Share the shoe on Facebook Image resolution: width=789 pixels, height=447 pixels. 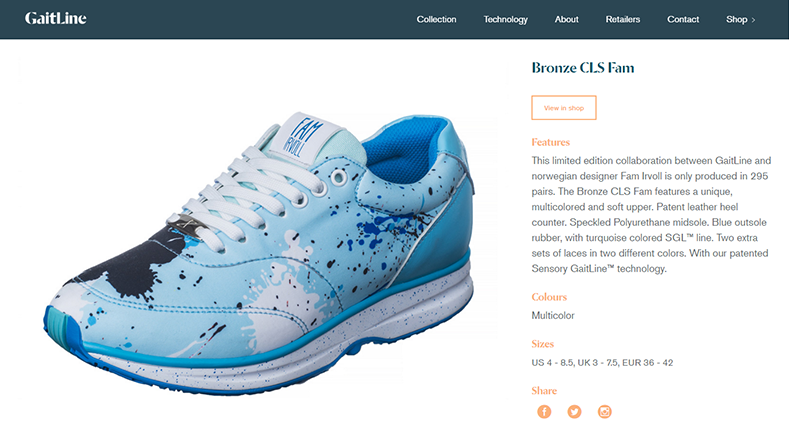(544, 412)
